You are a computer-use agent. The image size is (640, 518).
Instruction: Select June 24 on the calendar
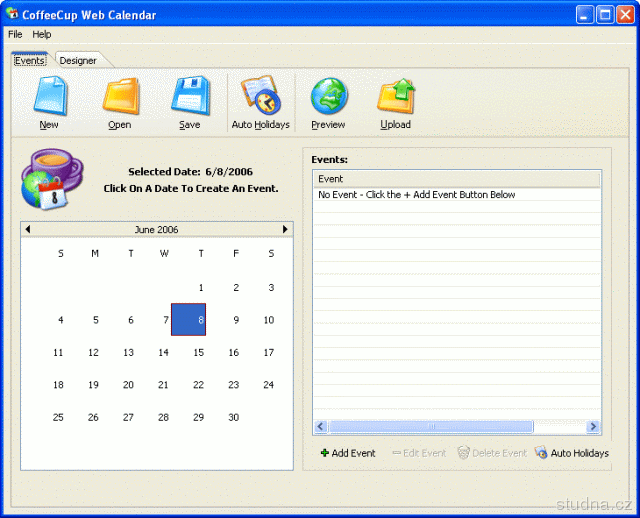[x=269, y=385]
